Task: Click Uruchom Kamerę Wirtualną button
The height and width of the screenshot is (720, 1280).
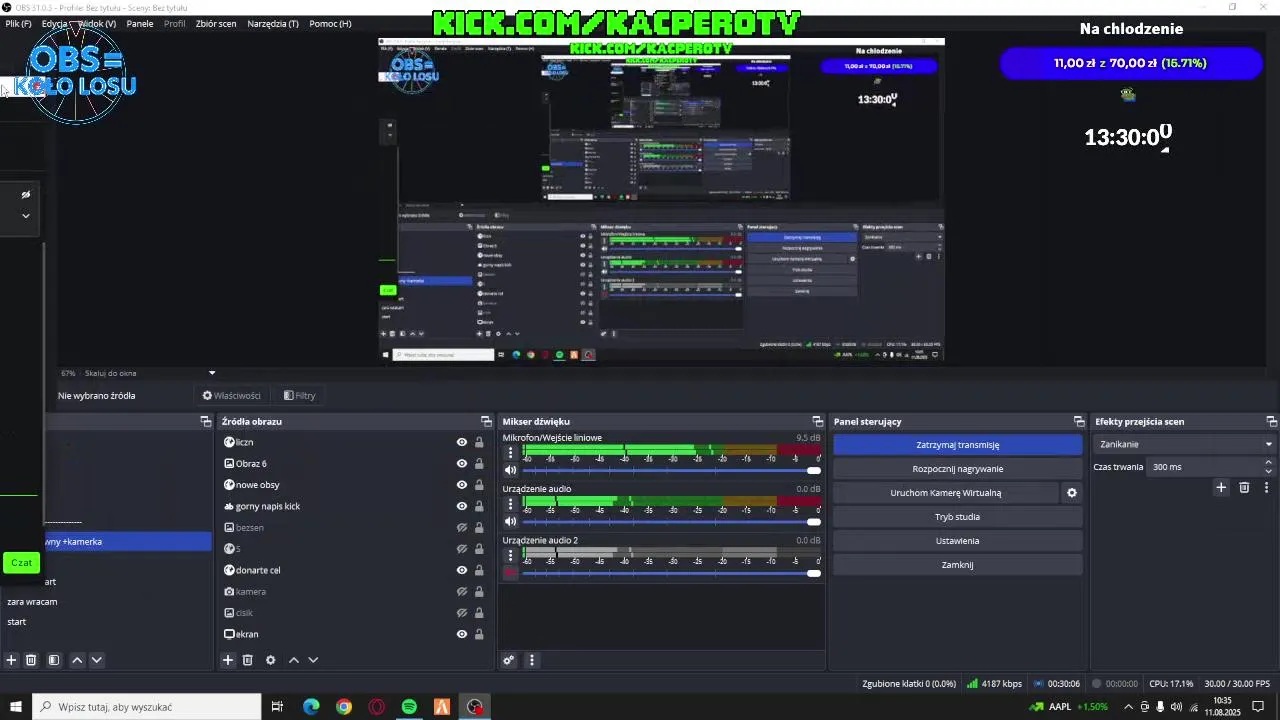Action: point(945,493)
